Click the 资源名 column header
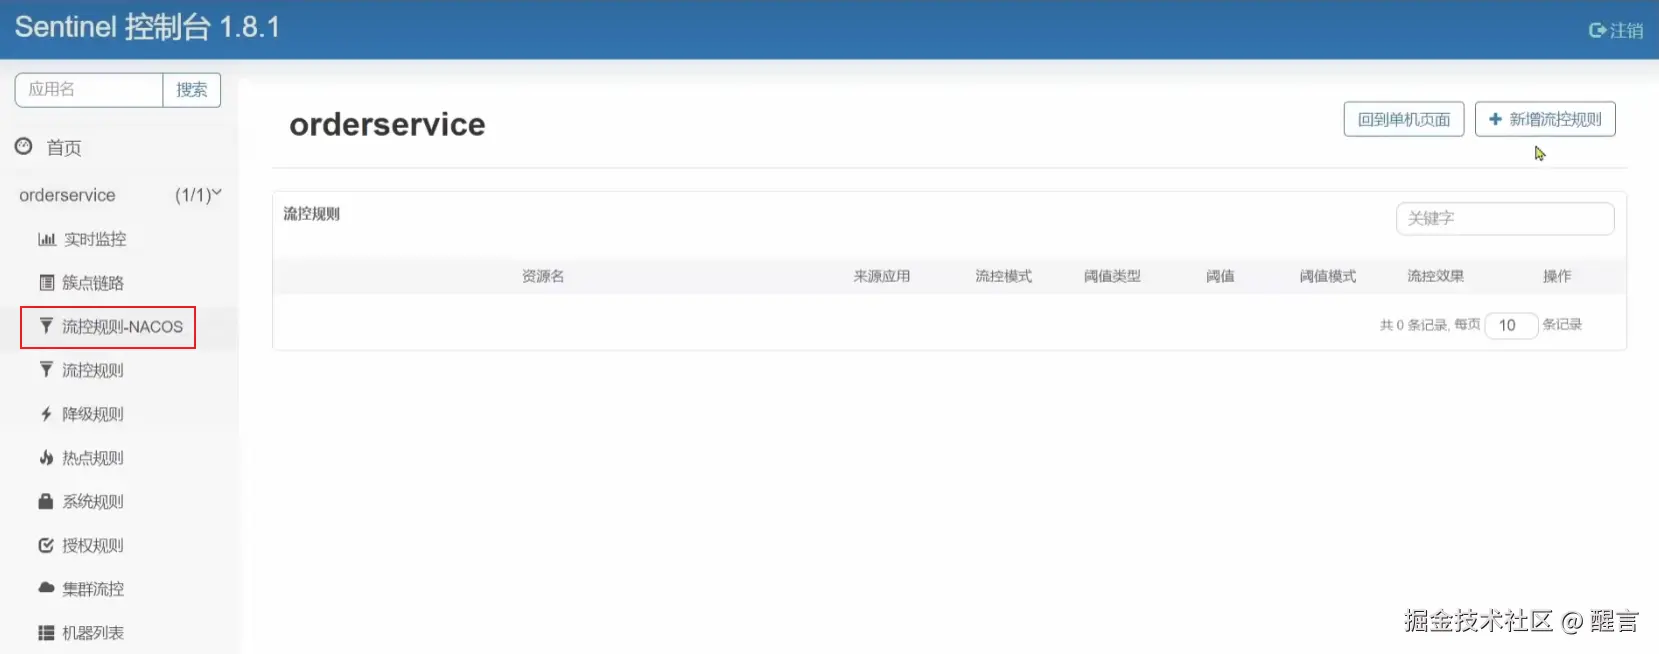Viewport: 1659px width, 654px height. click(543, 276)
